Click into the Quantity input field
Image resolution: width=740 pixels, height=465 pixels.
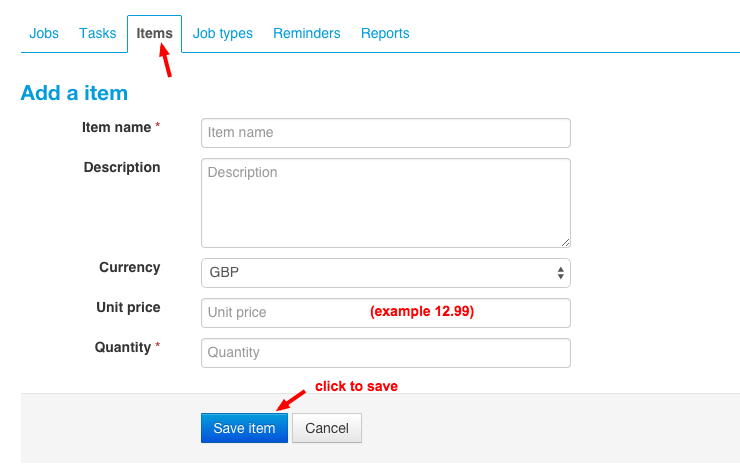point(385,353)
